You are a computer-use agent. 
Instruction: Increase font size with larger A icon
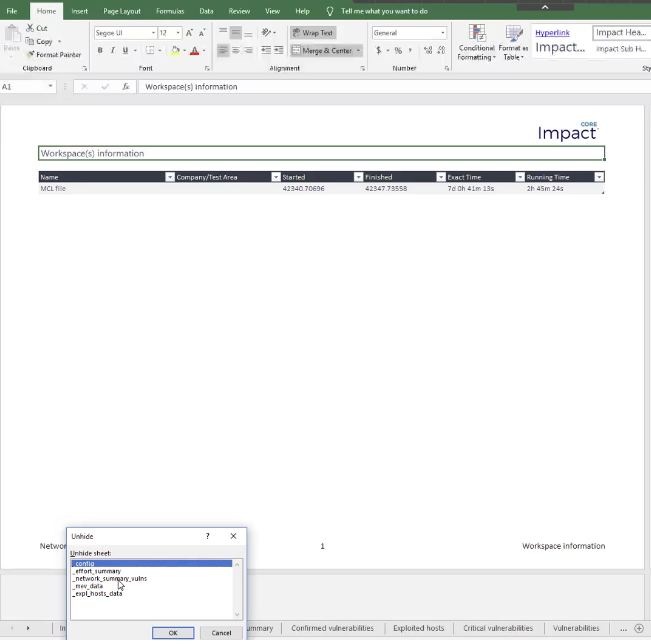pos(189,33)
